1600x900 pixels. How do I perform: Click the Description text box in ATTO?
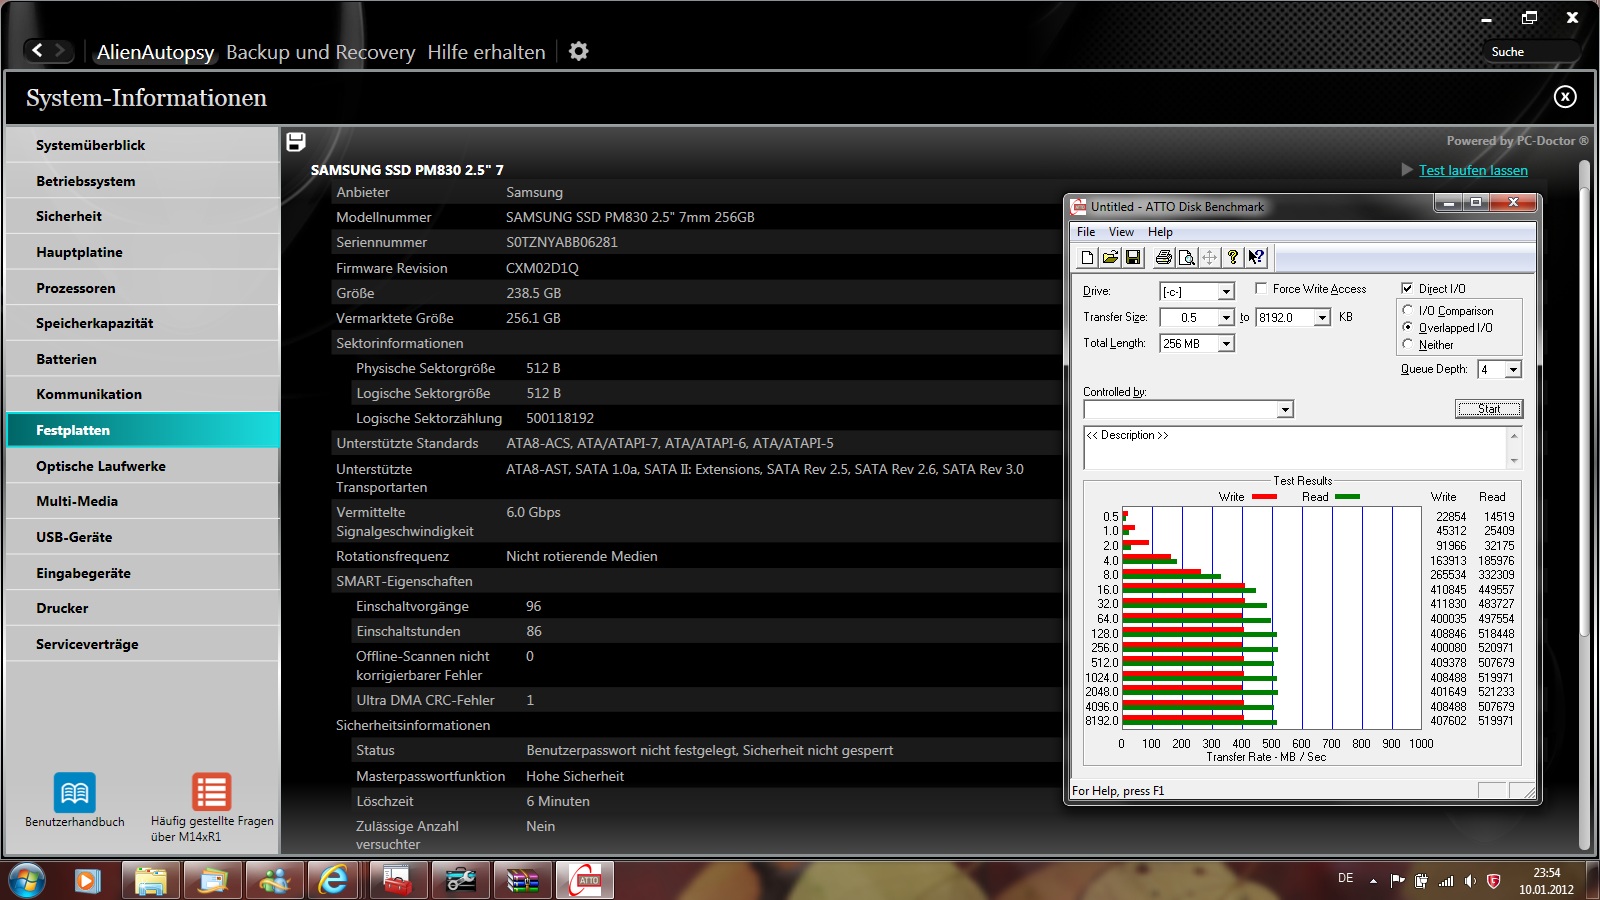(1295, 447)
